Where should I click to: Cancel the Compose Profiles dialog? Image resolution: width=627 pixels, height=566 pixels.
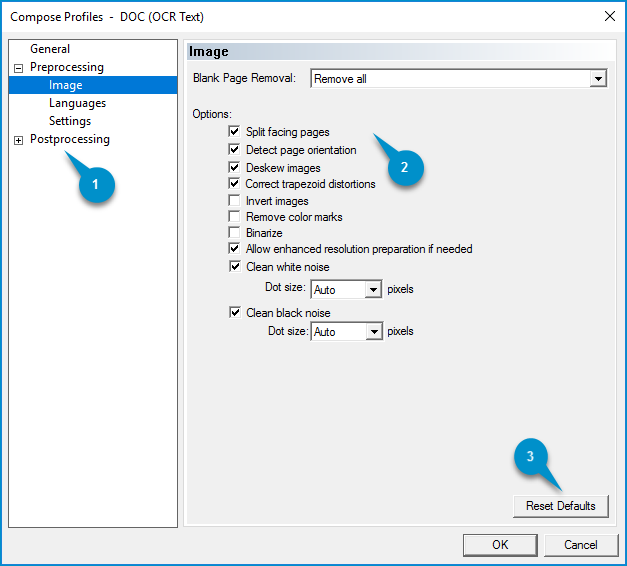(x=581, y=545)
